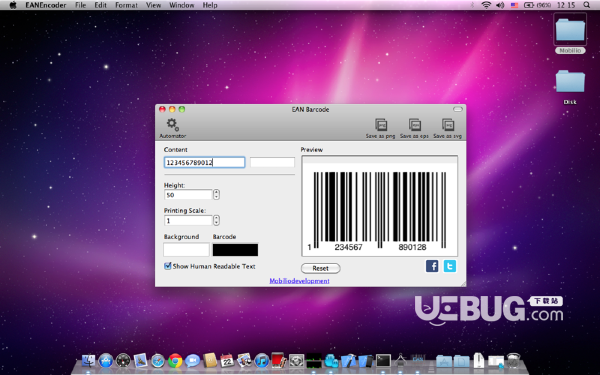Click the Printing Scale stepper arrows
Image resolution: width=600 pixels, height=375 pixels.
217,220
